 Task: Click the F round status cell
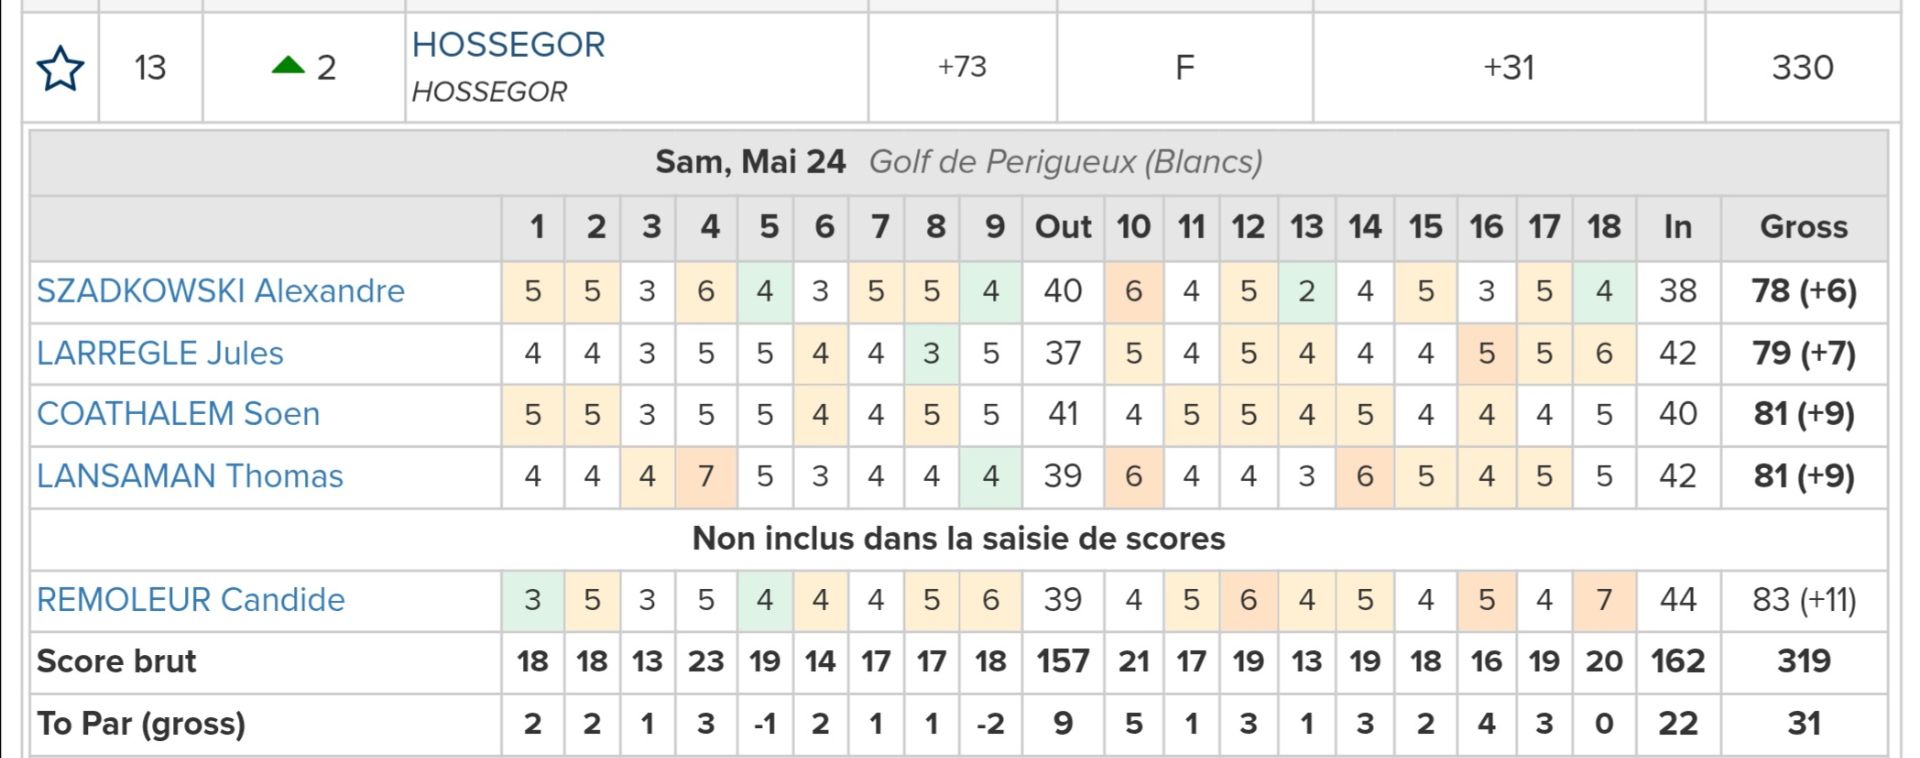(x=1184, y=67)
